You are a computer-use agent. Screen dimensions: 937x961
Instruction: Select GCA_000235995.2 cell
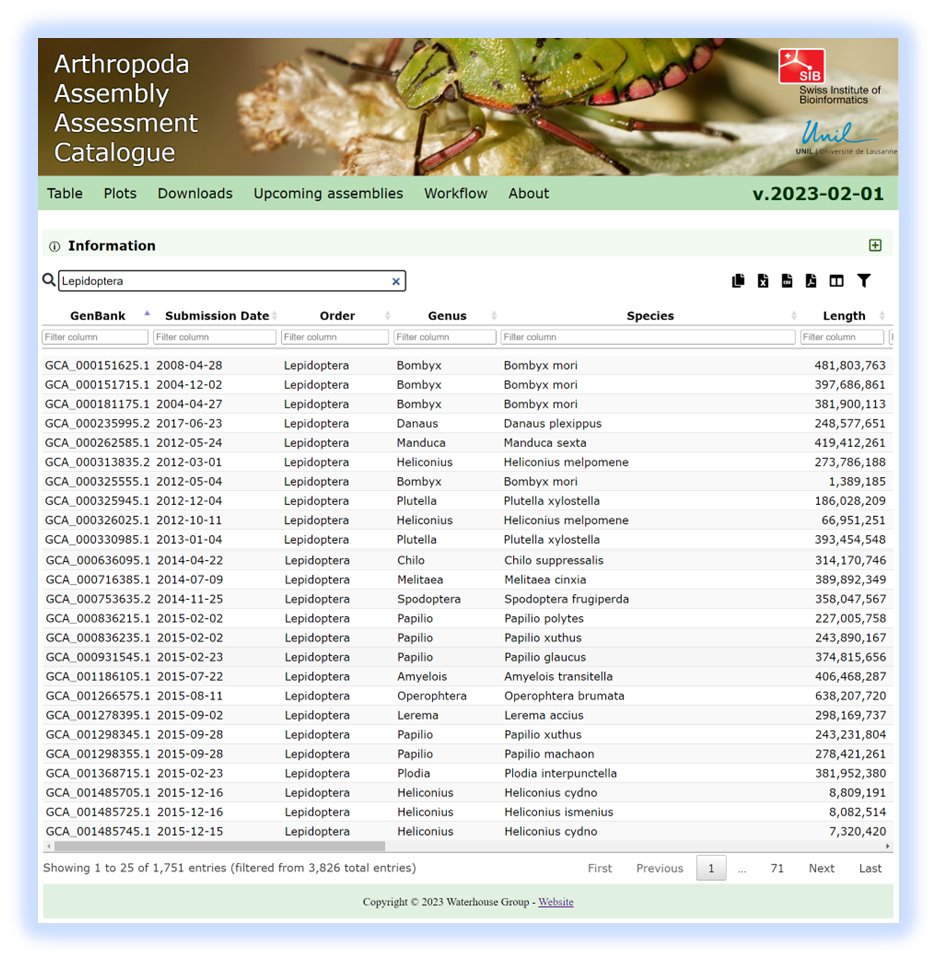(x=97, y=424)
